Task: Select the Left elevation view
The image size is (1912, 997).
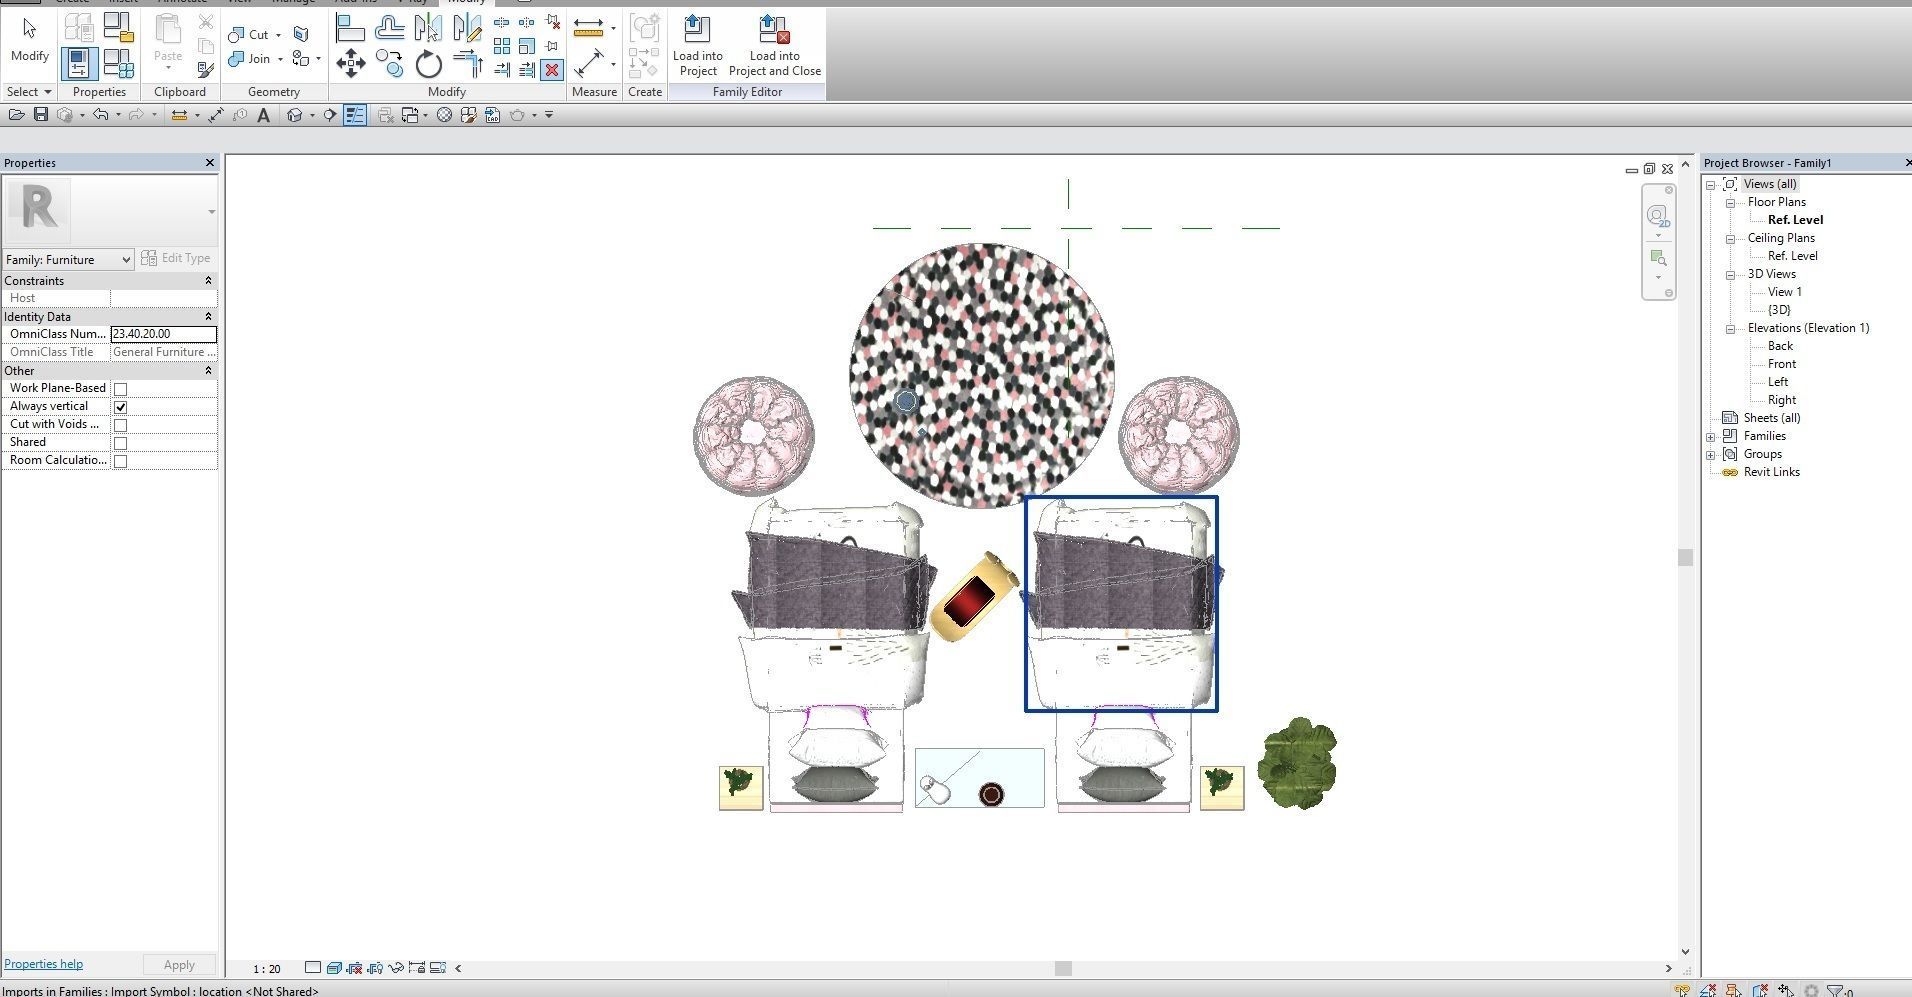Action: [x=1778, y=382]
